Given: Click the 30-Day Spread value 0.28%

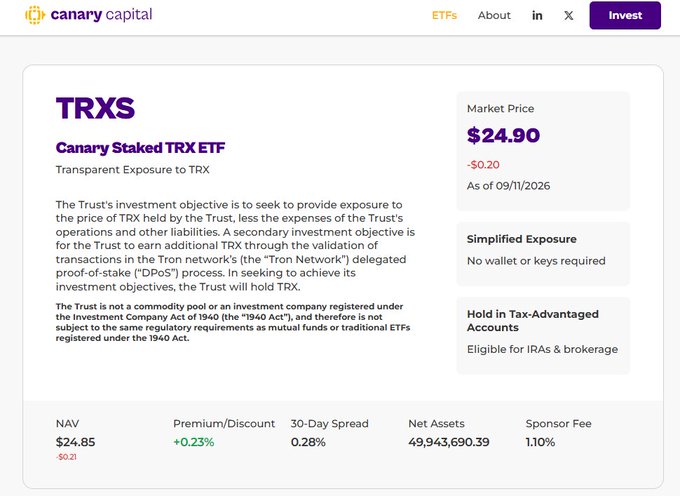Looking at the screenshot, I should tap(308, 442).
